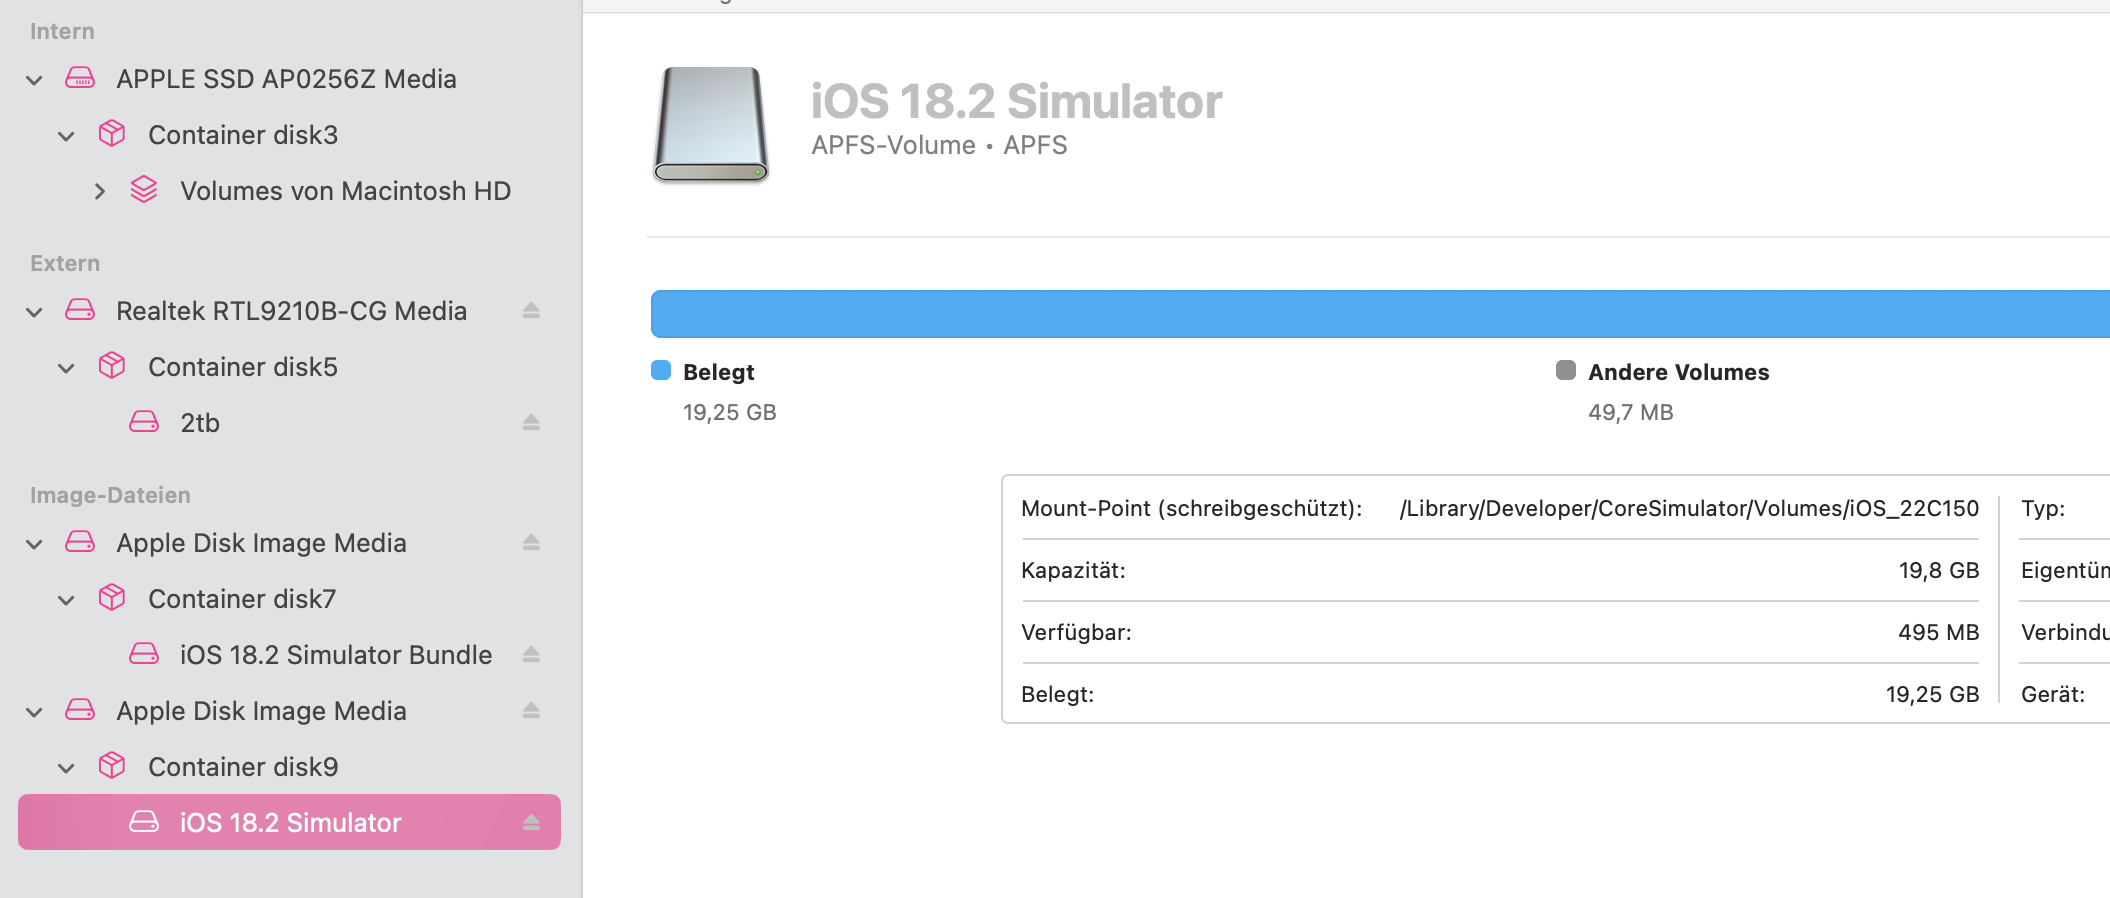Eject Apple Disk Image Media above Container disk9

tap(531, 711)
